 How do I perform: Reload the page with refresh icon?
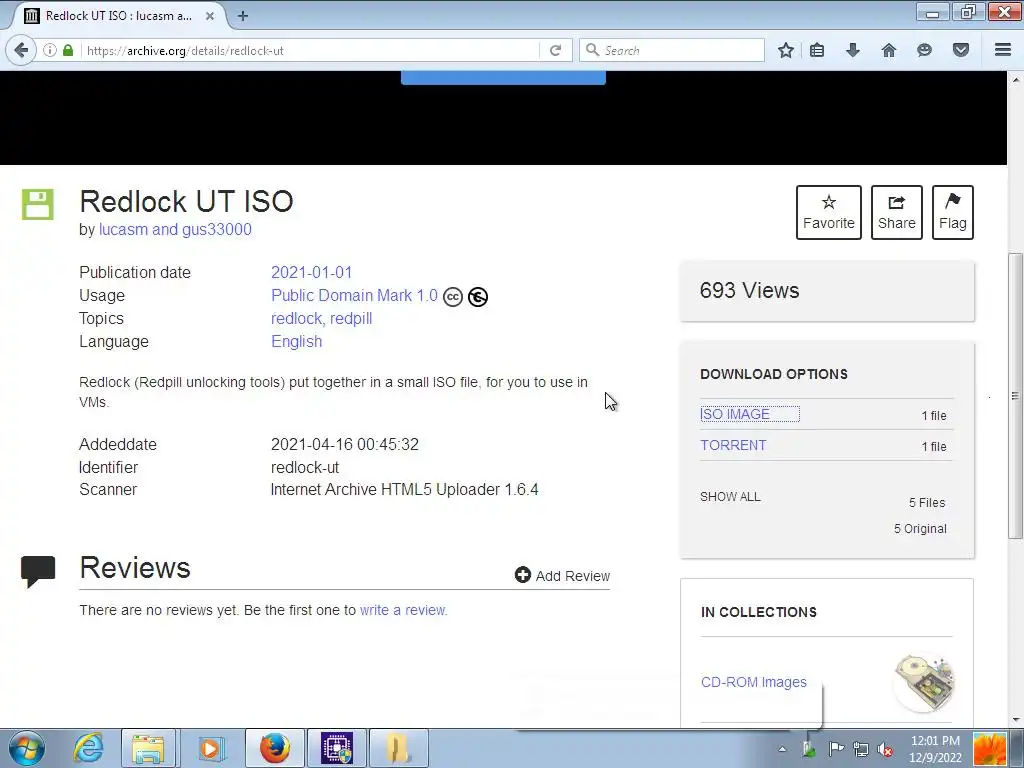[x=556, y=50]
